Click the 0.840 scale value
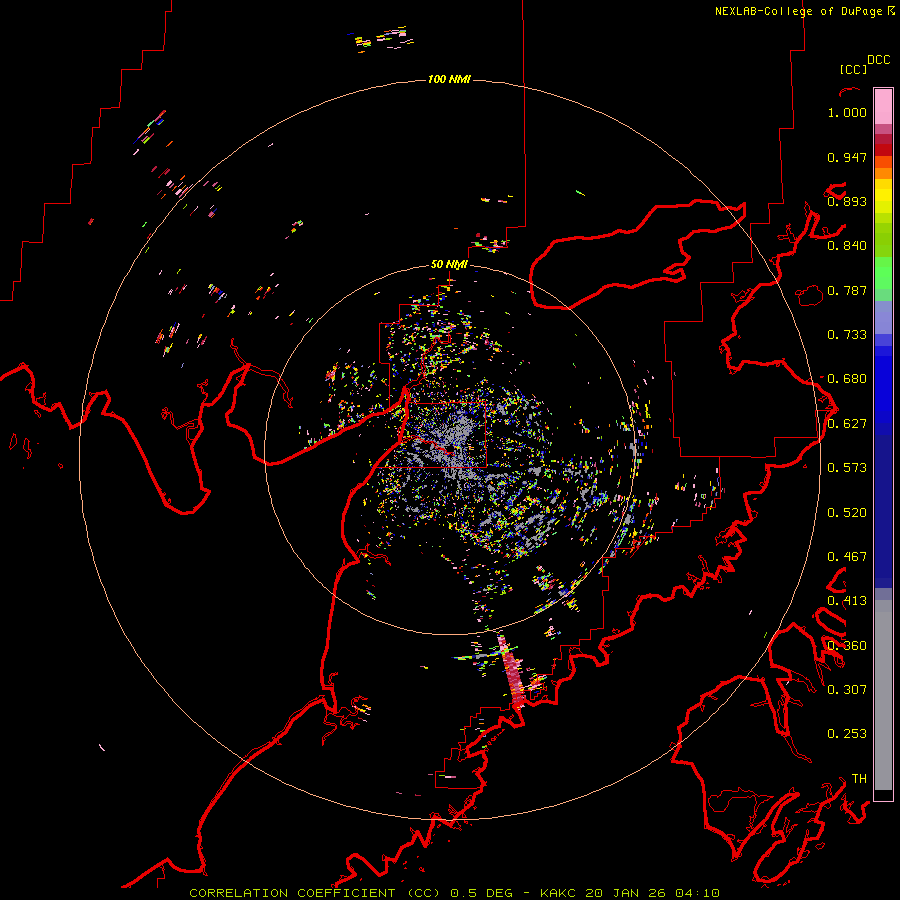The image size is (900, 900). point(847,246)
